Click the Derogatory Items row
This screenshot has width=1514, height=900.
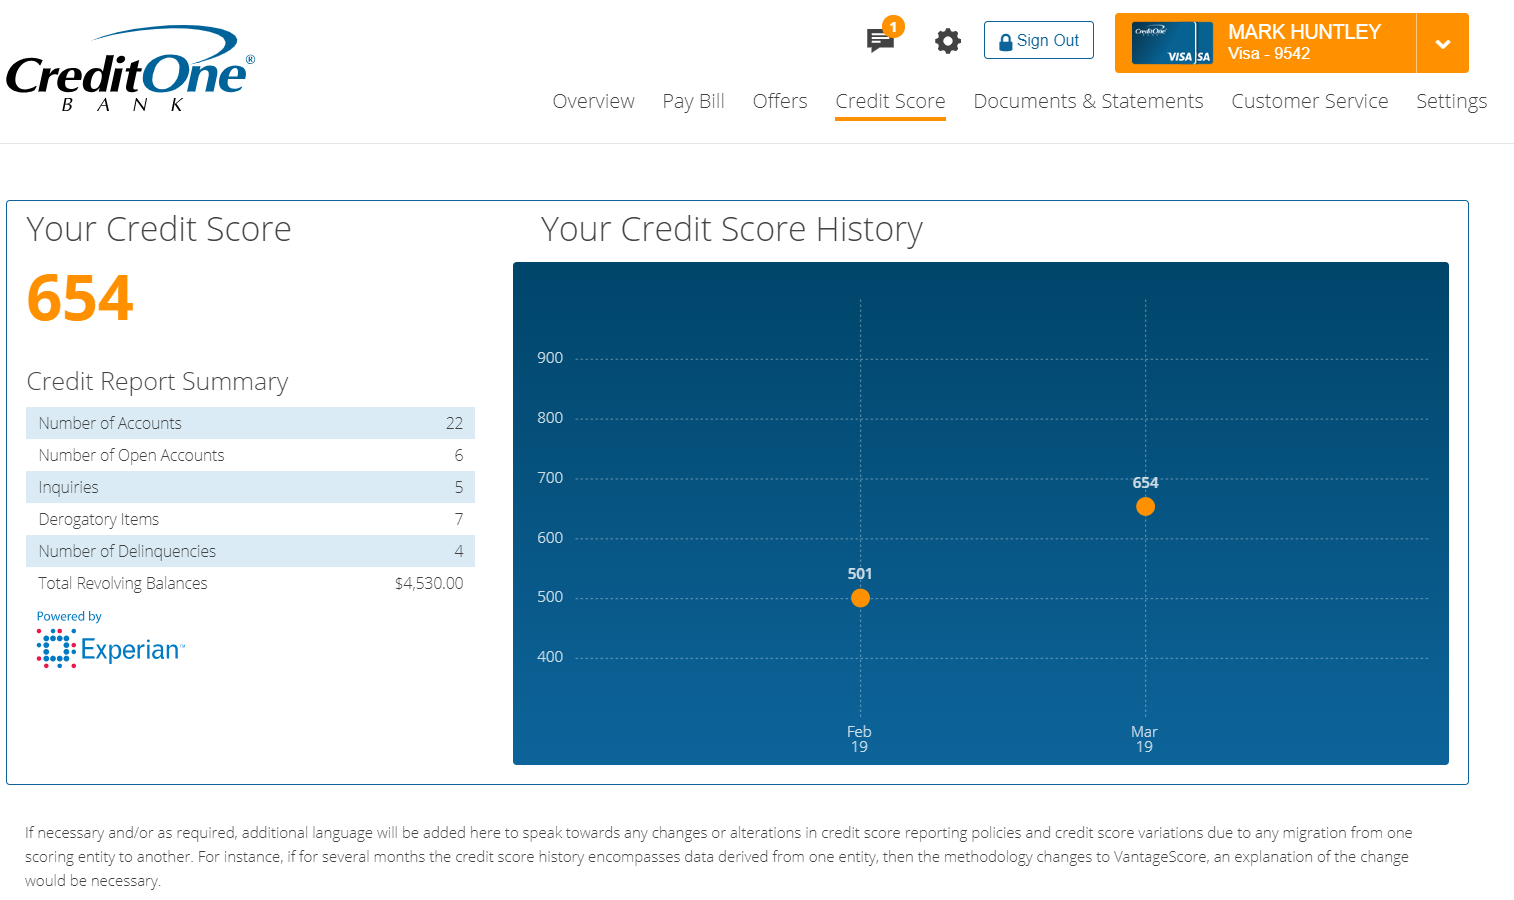[250, 519]
